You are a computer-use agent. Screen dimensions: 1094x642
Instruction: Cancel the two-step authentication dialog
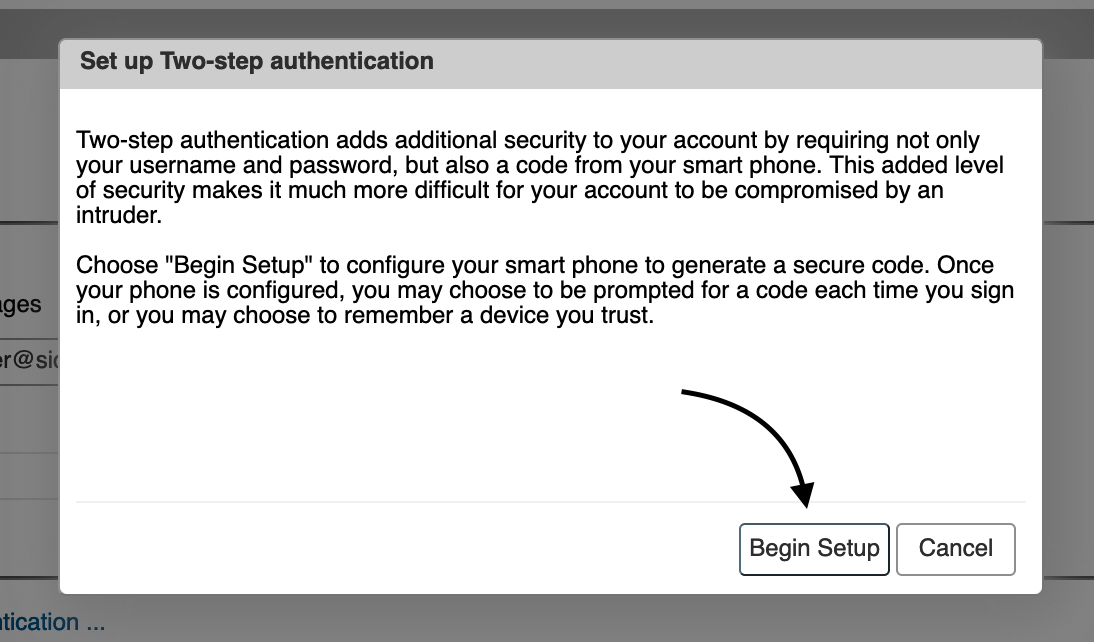pyautogui.click(x=956, y=549)
